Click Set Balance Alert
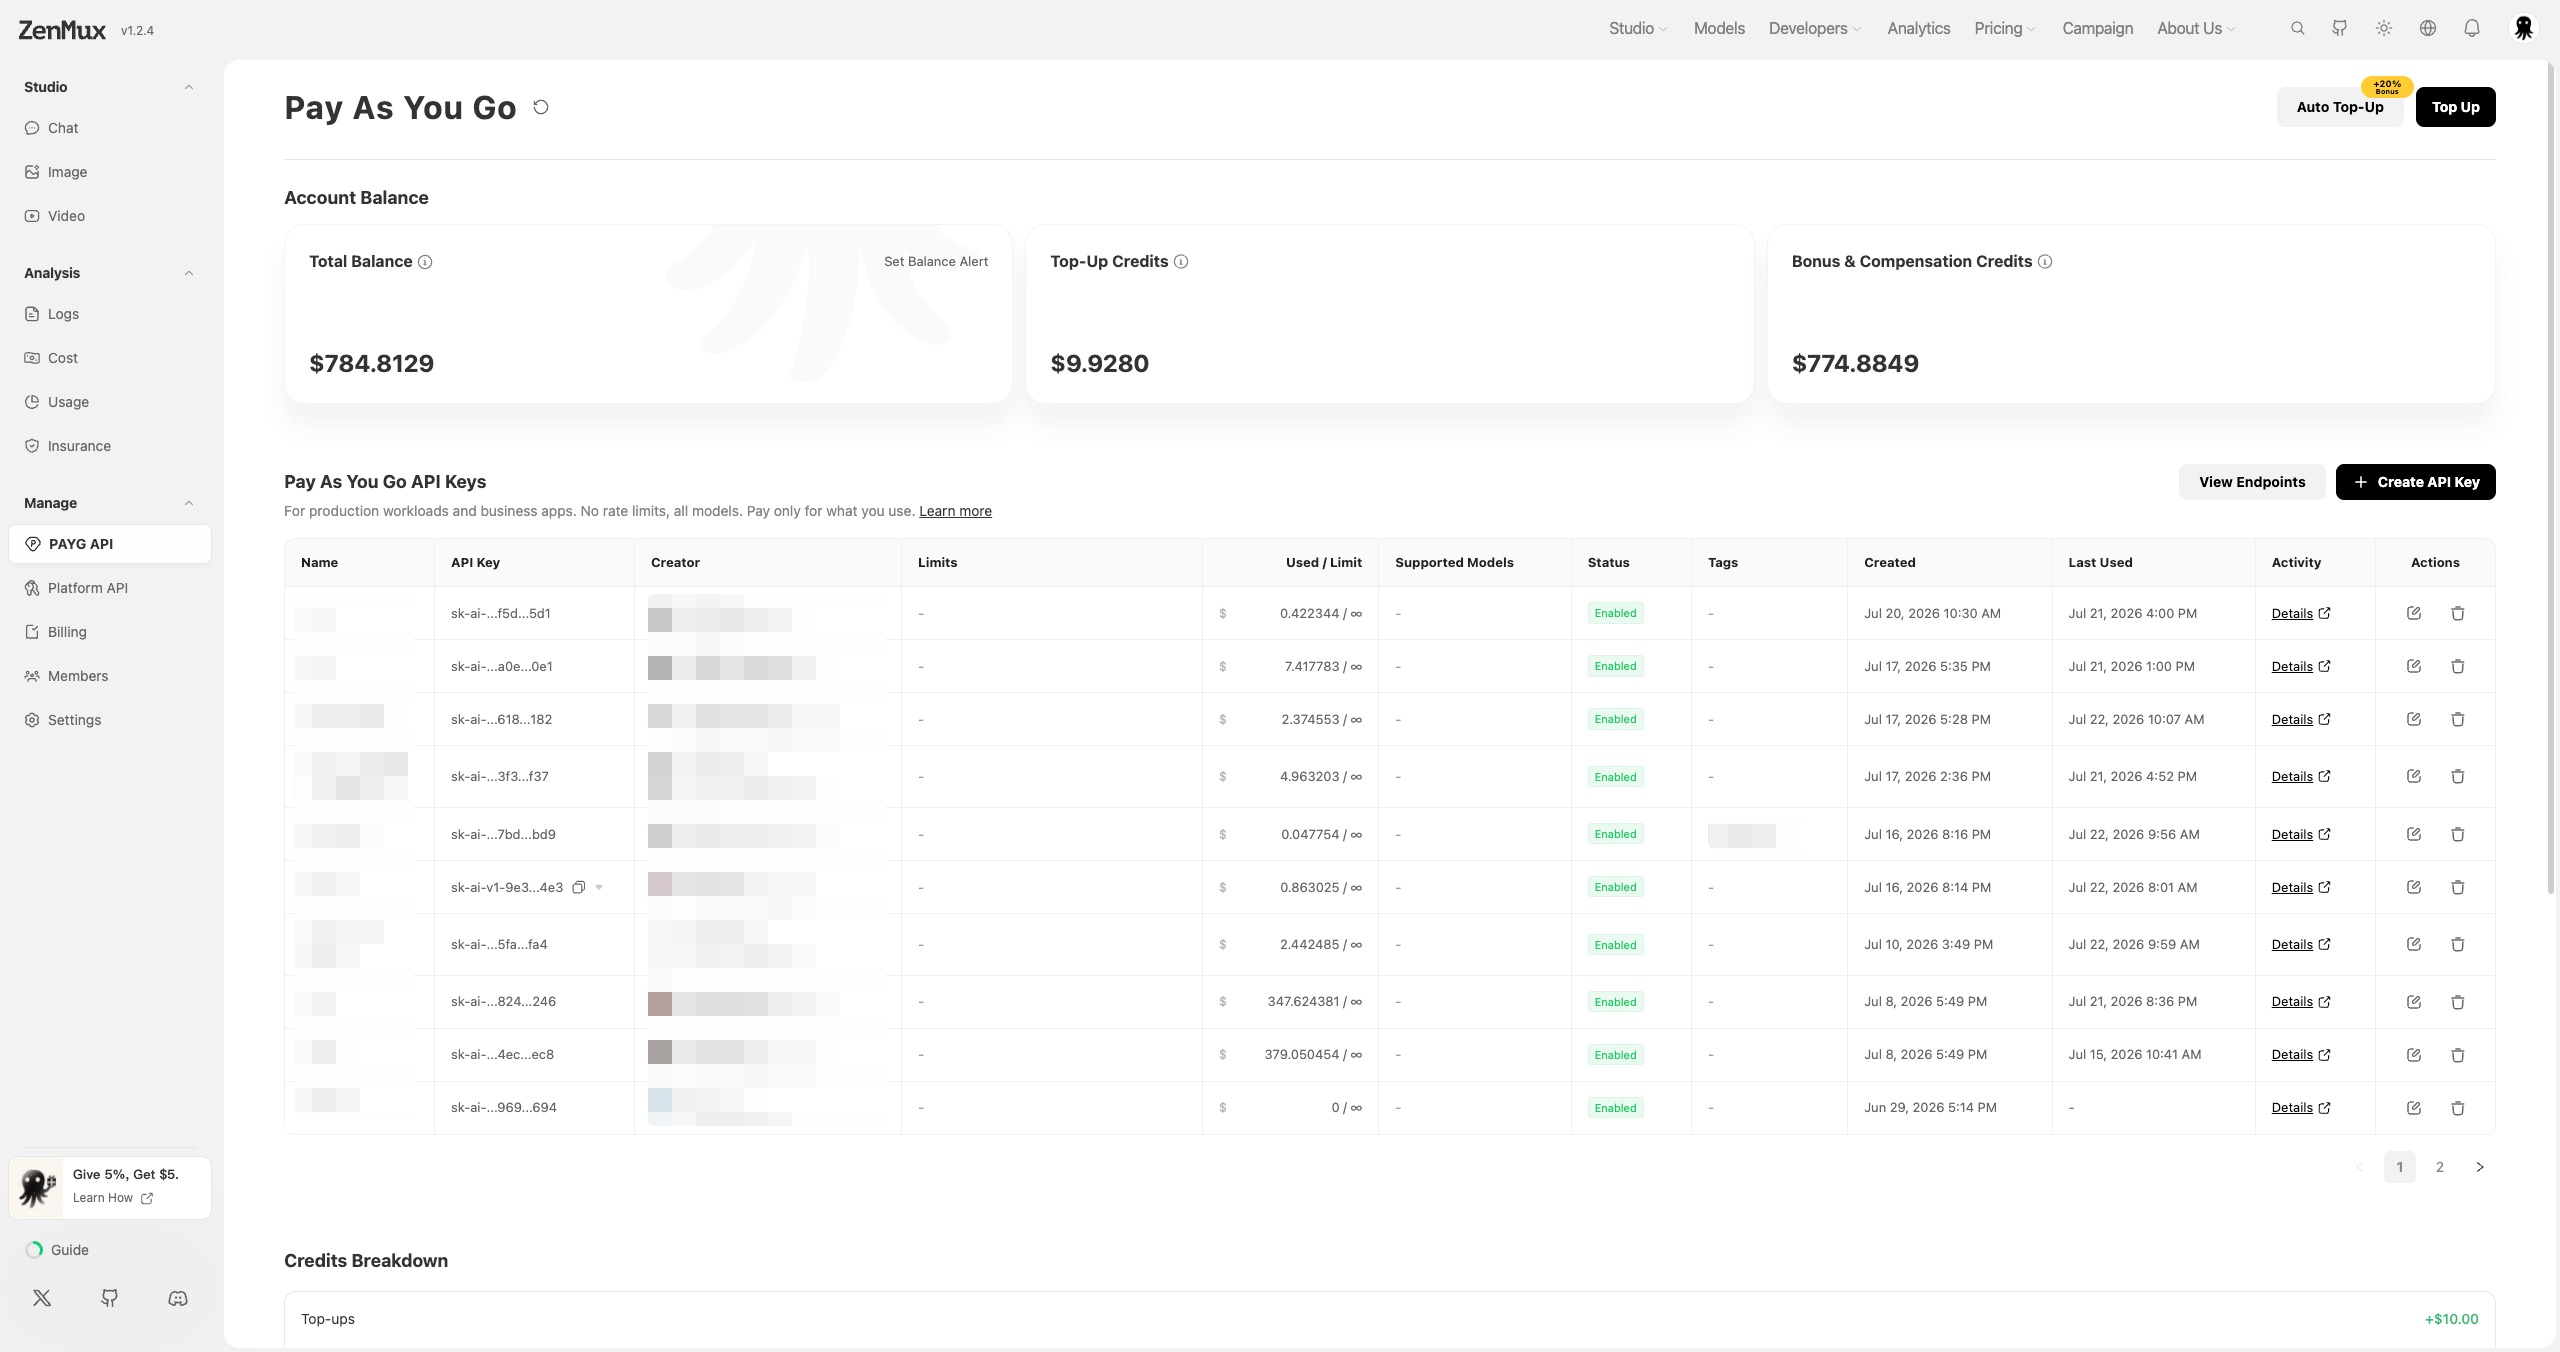Screen dimensions: 2560x1352 pos(936,262)
